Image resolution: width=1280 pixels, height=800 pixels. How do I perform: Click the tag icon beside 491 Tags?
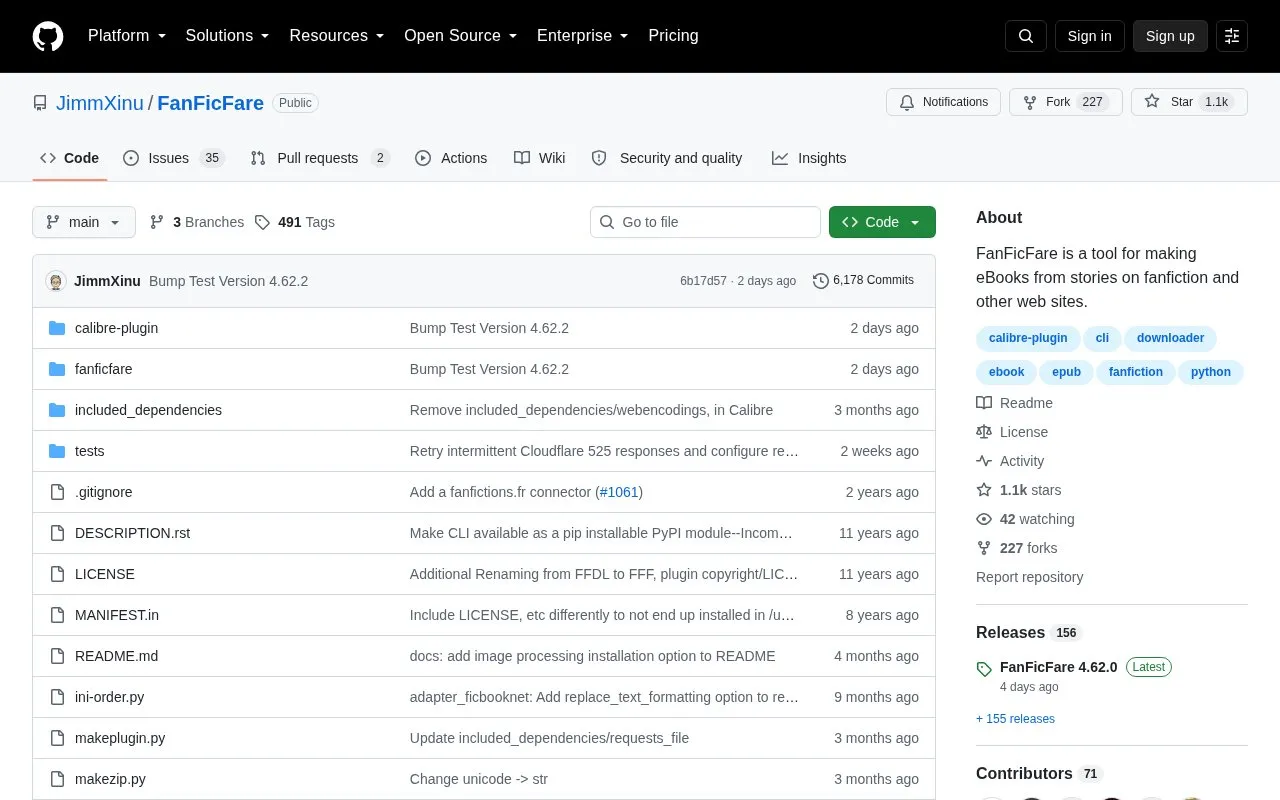262,222
